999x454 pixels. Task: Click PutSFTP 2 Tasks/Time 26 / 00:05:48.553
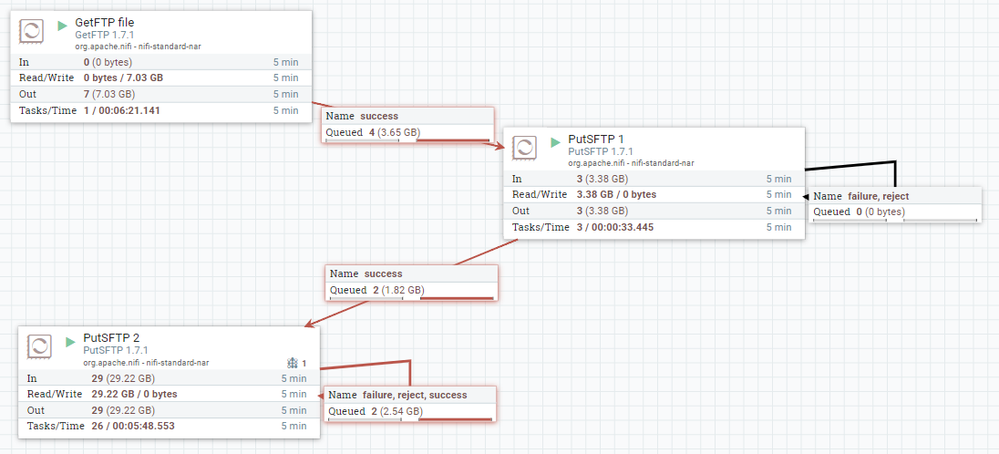133,425
